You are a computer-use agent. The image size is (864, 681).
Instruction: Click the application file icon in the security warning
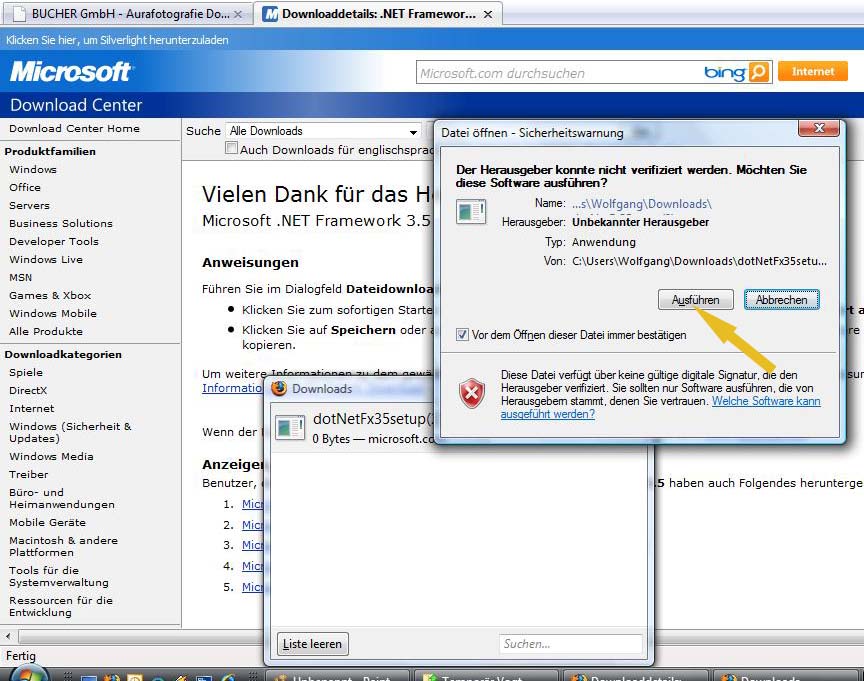coord(471,212)
